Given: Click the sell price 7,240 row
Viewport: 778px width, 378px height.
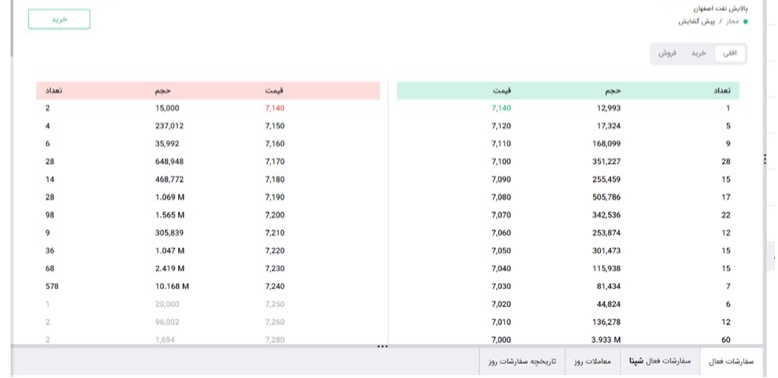Looking at the screenshot, I should tap(208, 286).
